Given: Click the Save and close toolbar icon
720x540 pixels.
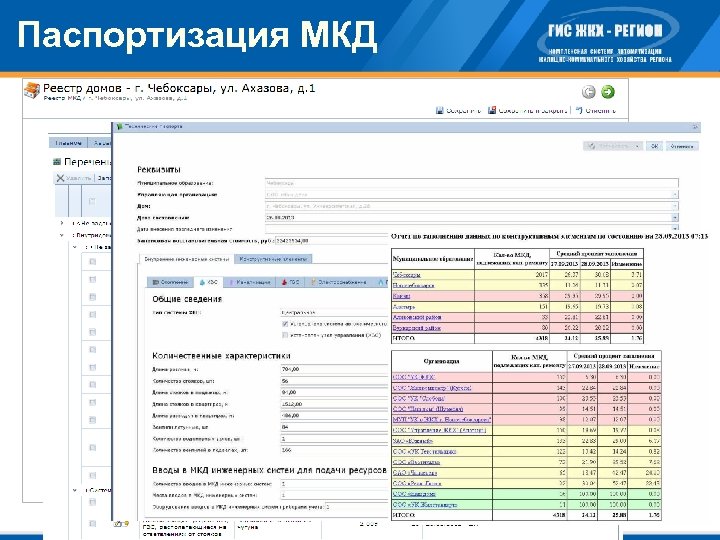Looking at the screenshot, I should pos(492,110).
